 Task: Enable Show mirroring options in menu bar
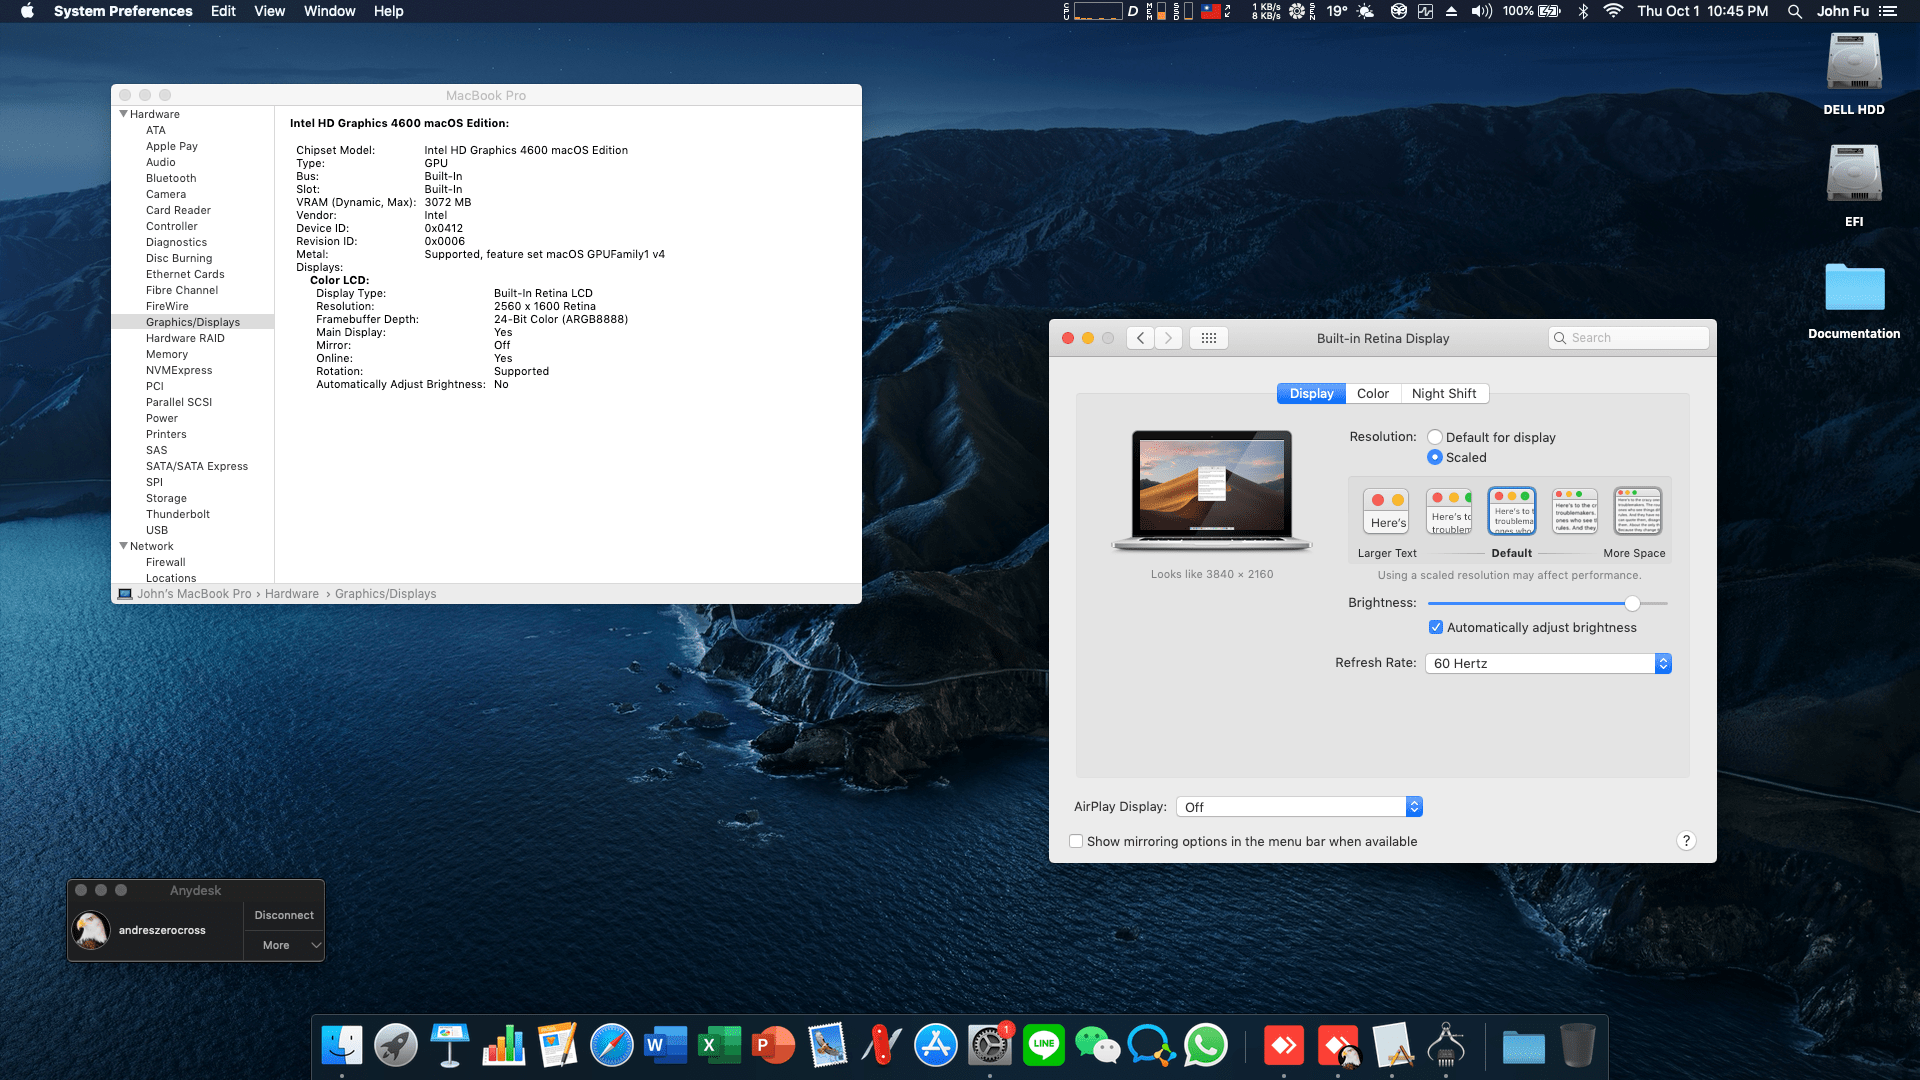(1076, 841)
